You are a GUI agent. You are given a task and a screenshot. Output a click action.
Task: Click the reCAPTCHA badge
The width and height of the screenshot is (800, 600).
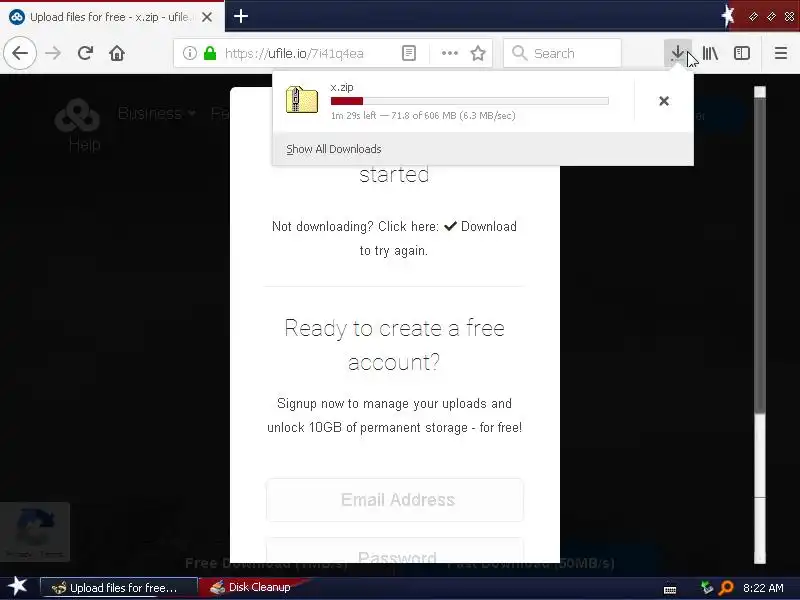coord(35,532)
